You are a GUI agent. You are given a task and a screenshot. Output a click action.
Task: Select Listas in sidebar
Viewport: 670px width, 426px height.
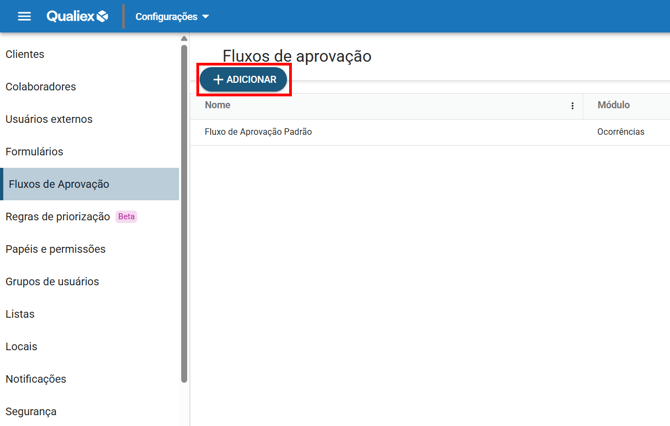(x=20, y=314)
